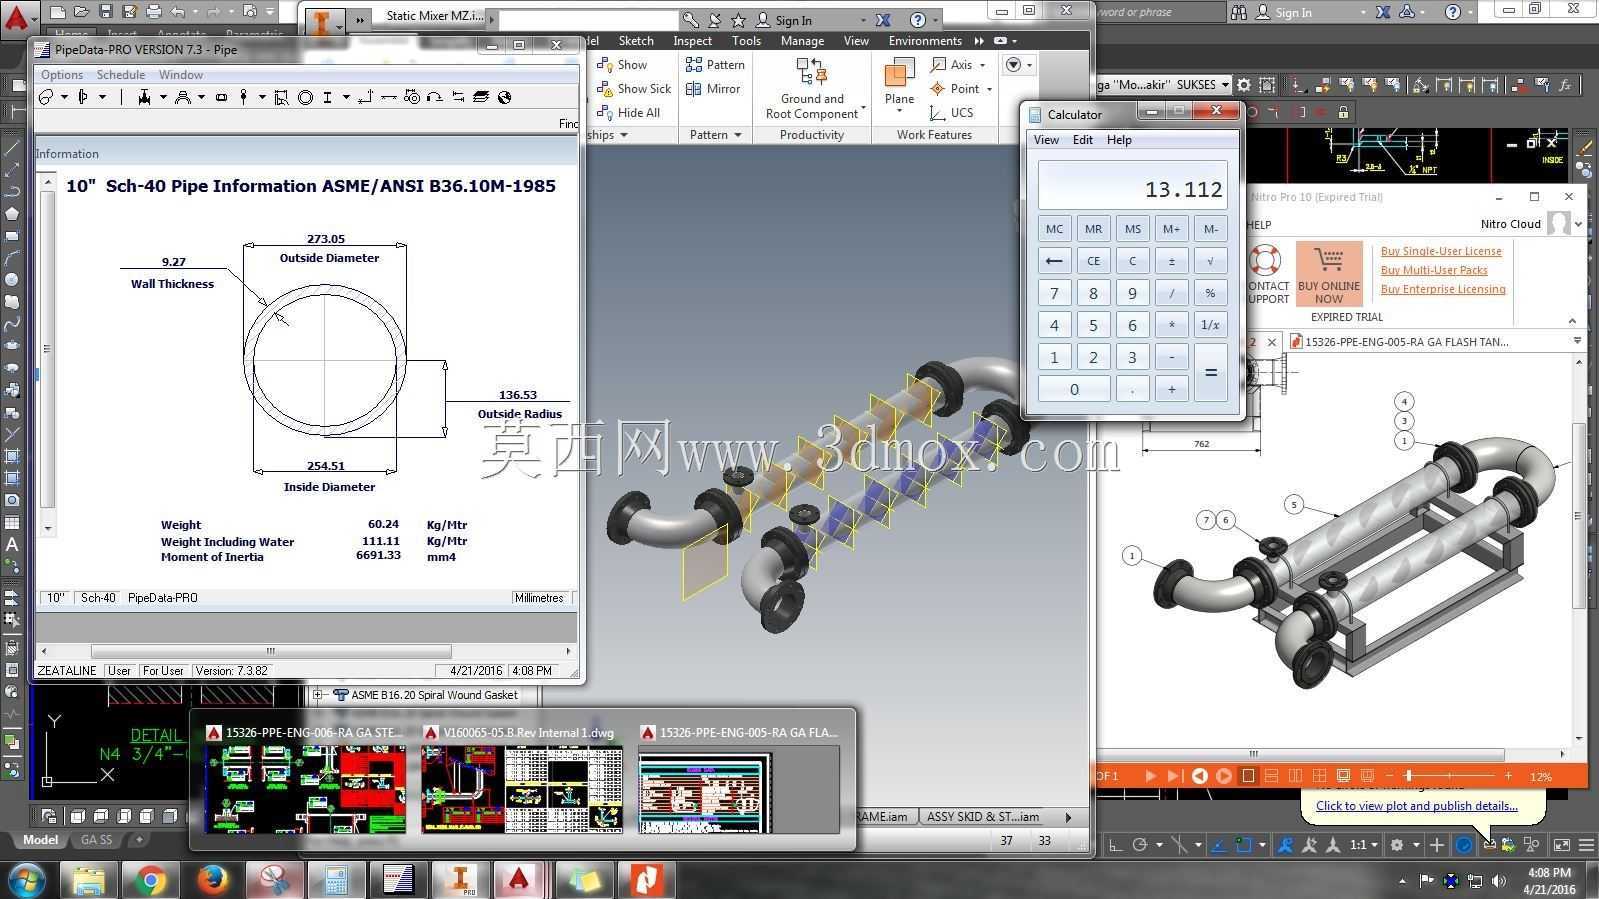Open the Axis dropdown arrow in Work Features
The width and height of the screenshot is (1599, 899).
(x=982, y=65)
